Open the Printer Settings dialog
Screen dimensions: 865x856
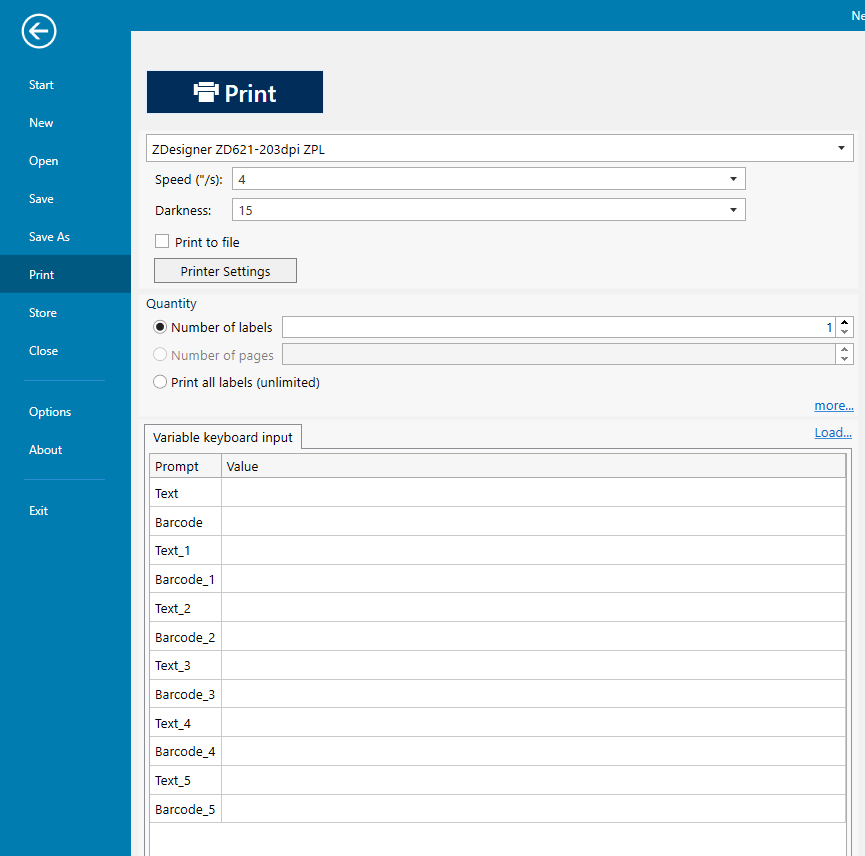pyautogui.click(x=224, y=270)
